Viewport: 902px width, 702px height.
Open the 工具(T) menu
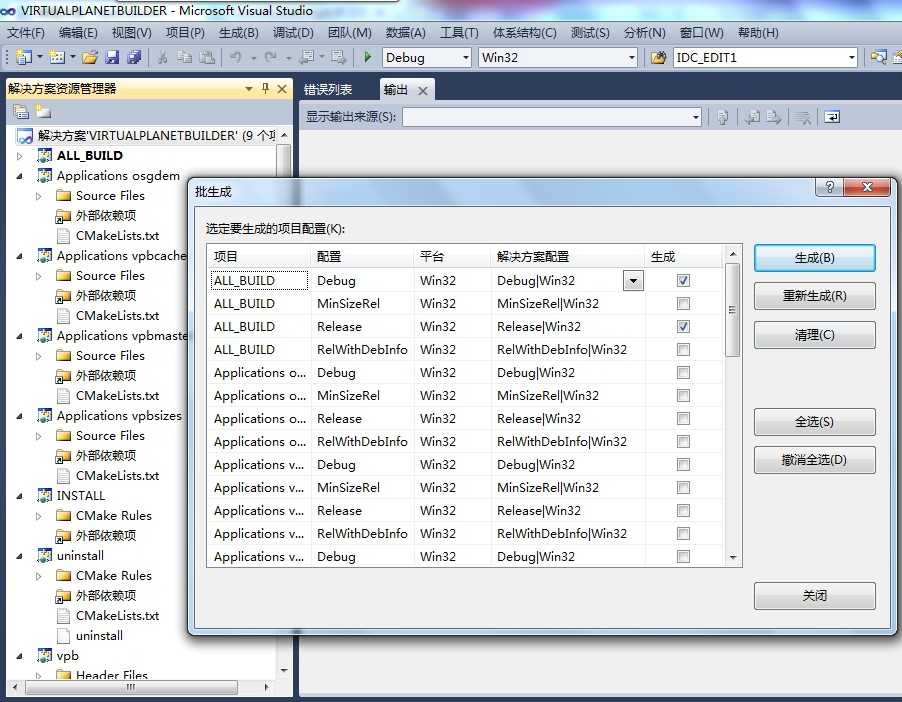coord(459,33)
